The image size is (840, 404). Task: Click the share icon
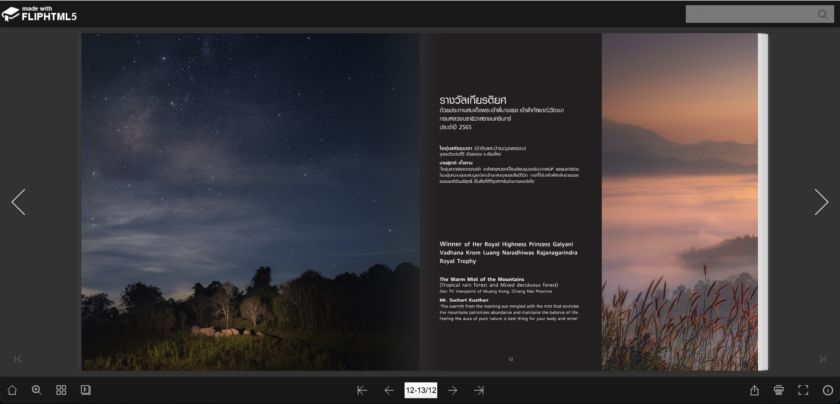754,390
